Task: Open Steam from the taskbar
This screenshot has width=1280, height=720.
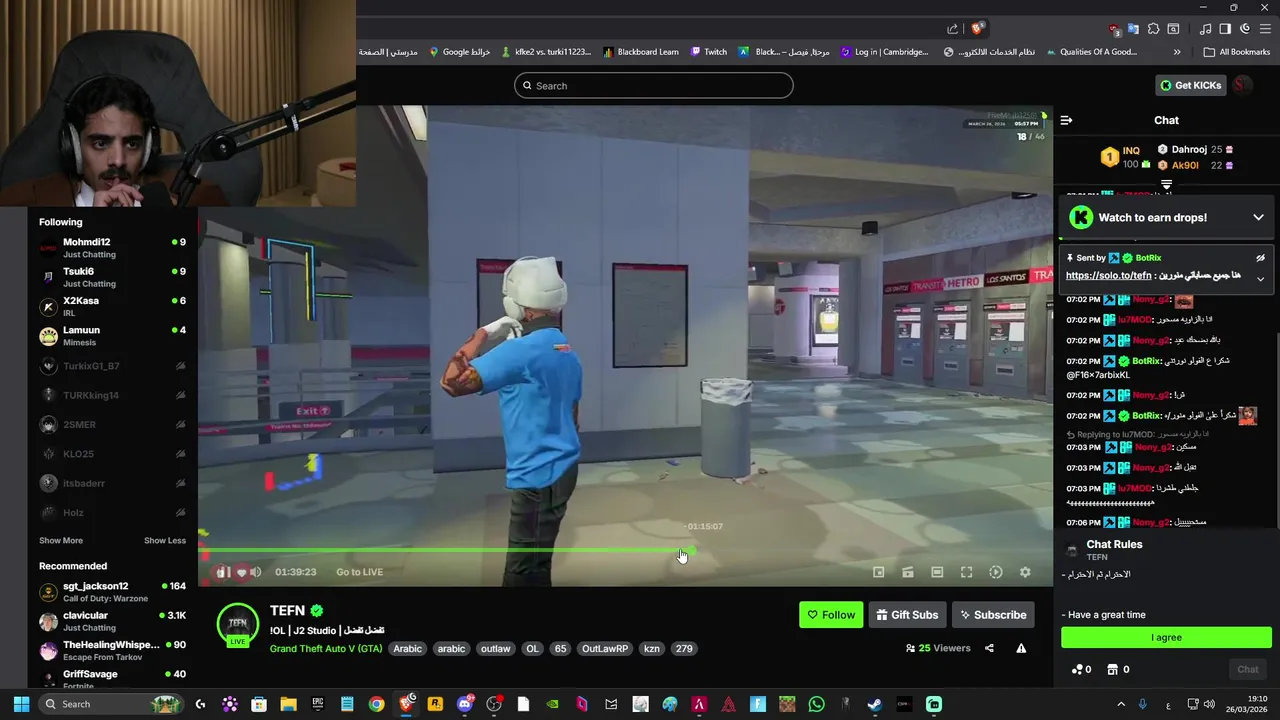Action: pyautogui.click(x=874, y=704)
